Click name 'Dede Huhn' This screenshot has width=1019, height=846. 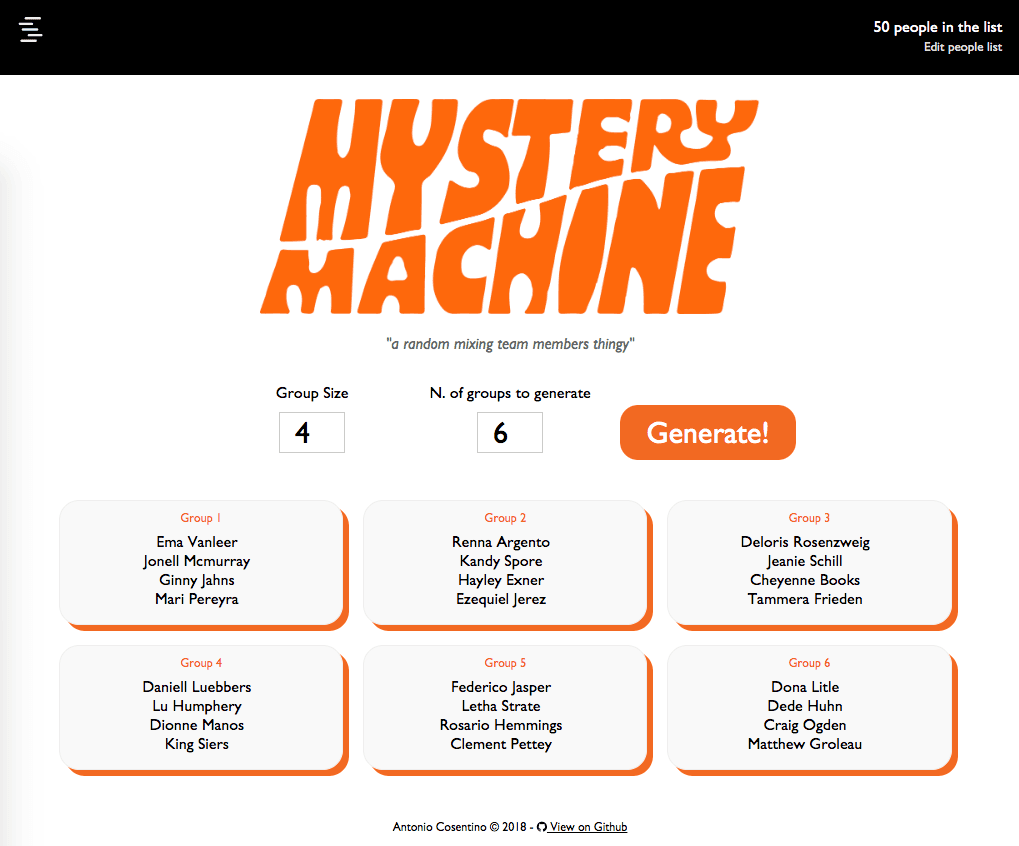[x=805, y=706]
